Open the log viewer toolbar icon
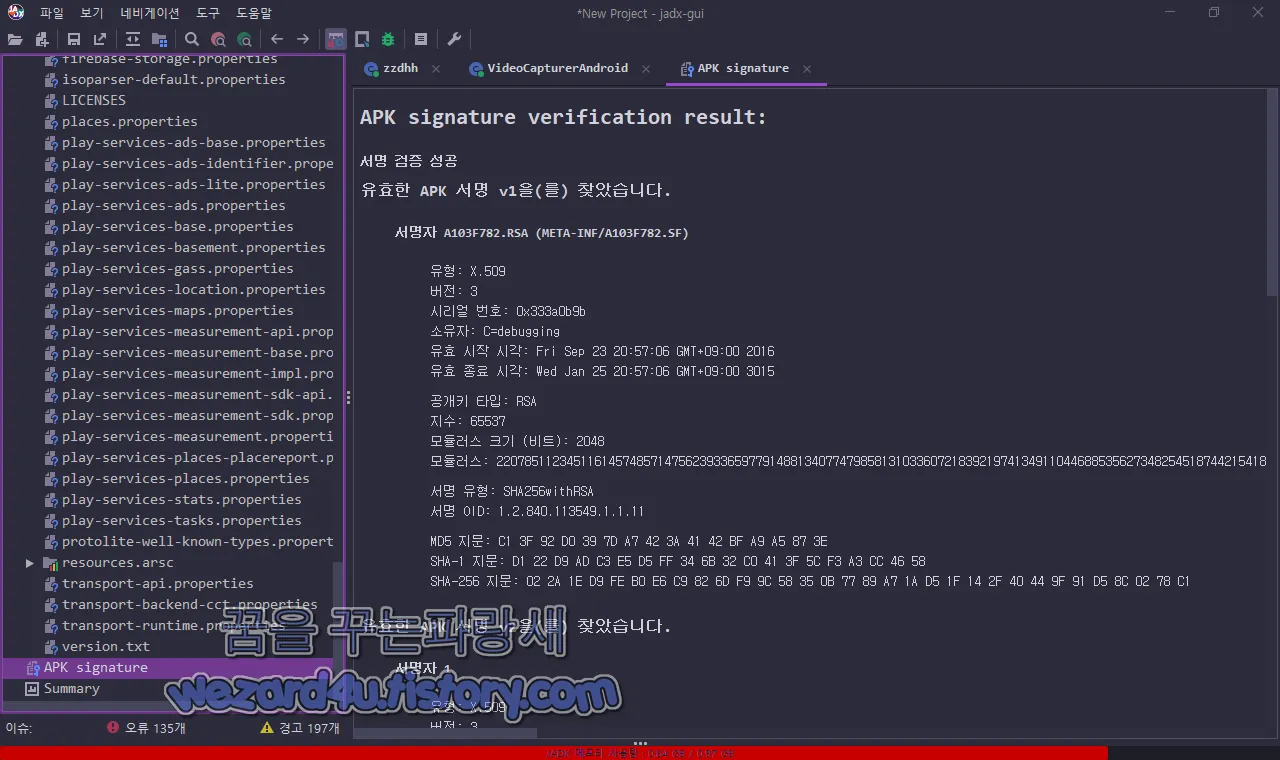The height and width of the screenshot is (760, 1280). pos(421,39)
